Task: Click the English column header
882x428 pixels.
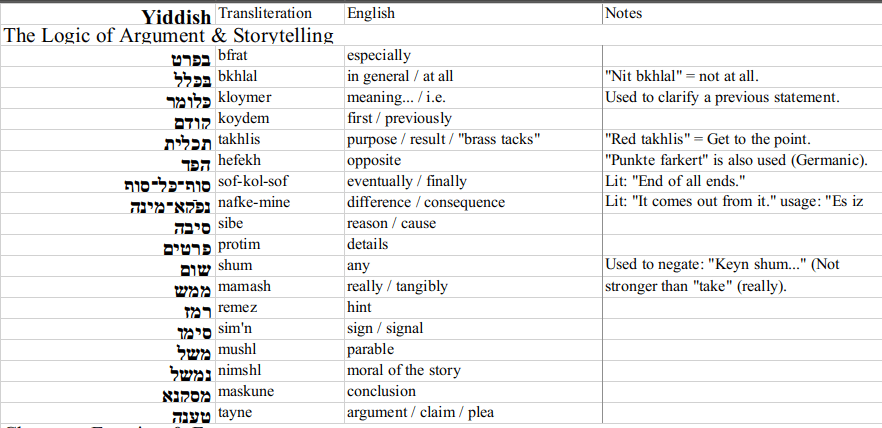Action: click(371, 14)
